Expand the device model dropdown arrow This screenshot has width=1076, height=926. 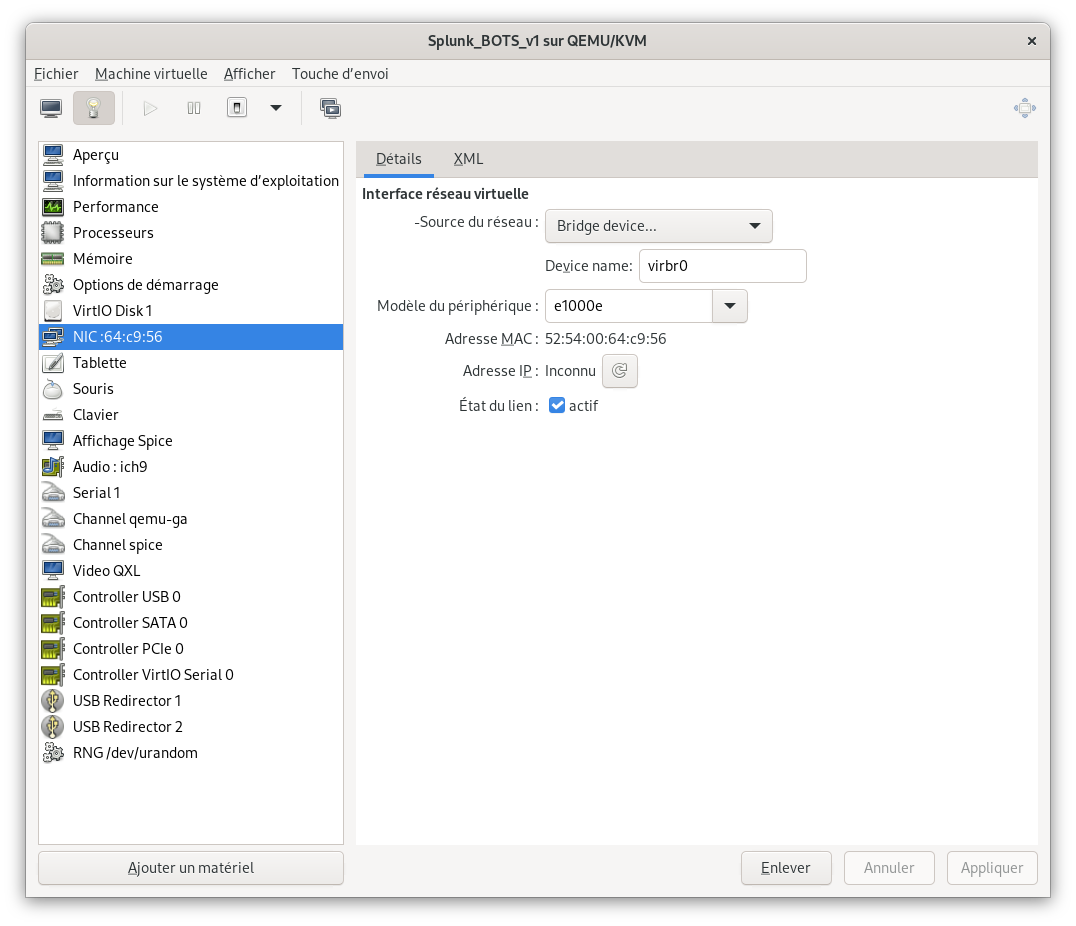click(729, 306)
